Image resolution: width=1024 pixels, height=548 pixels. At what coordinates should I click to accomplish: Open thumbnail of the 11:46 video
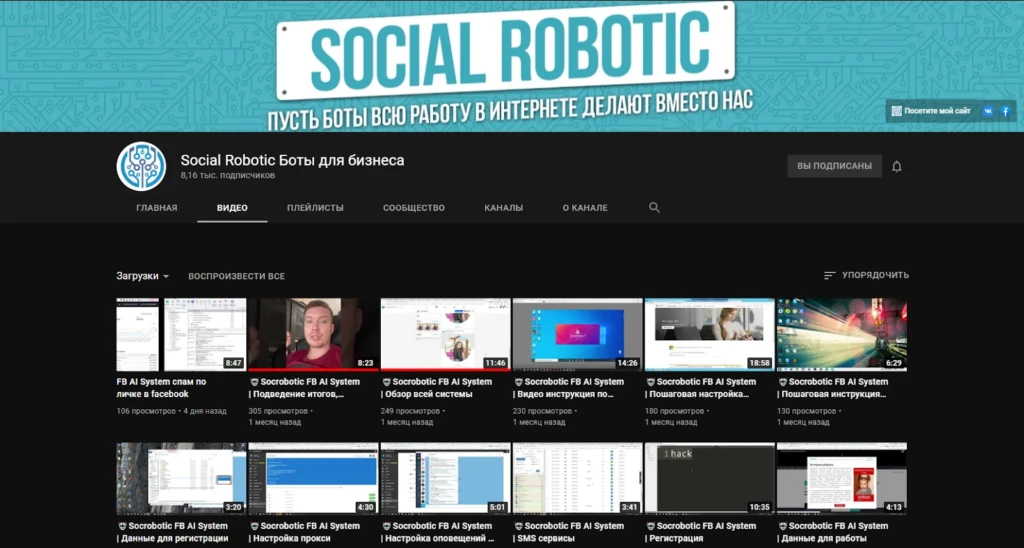point(445,334)
